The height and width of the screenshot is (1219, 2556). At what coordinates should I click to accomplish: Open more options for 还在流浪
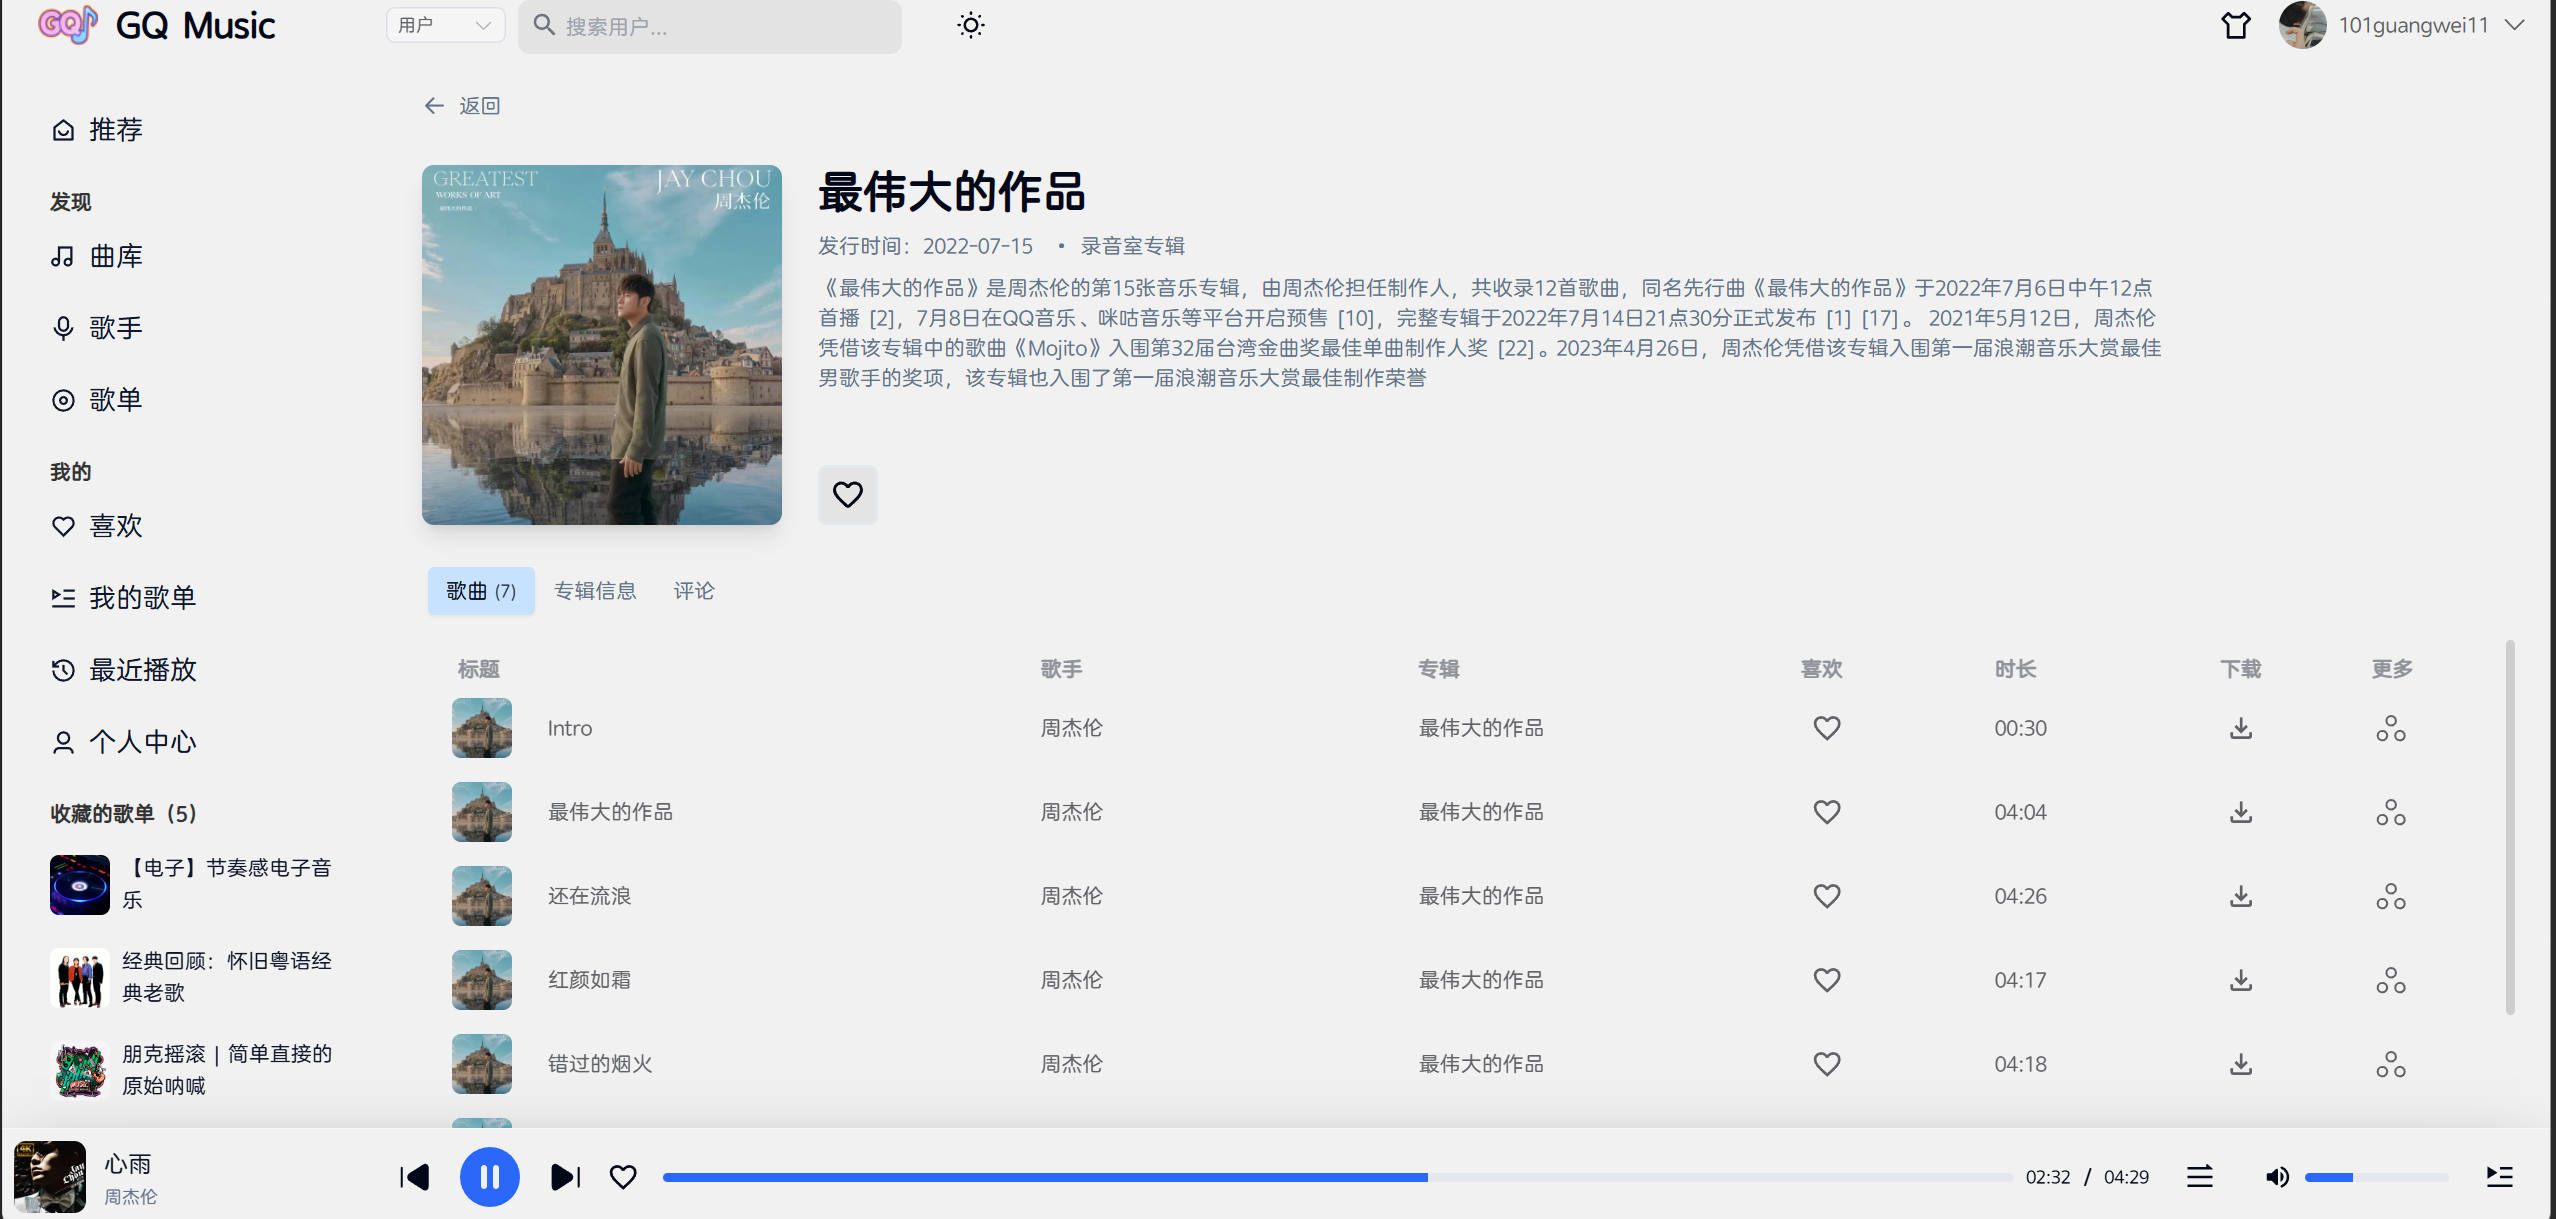point(2390,896)
